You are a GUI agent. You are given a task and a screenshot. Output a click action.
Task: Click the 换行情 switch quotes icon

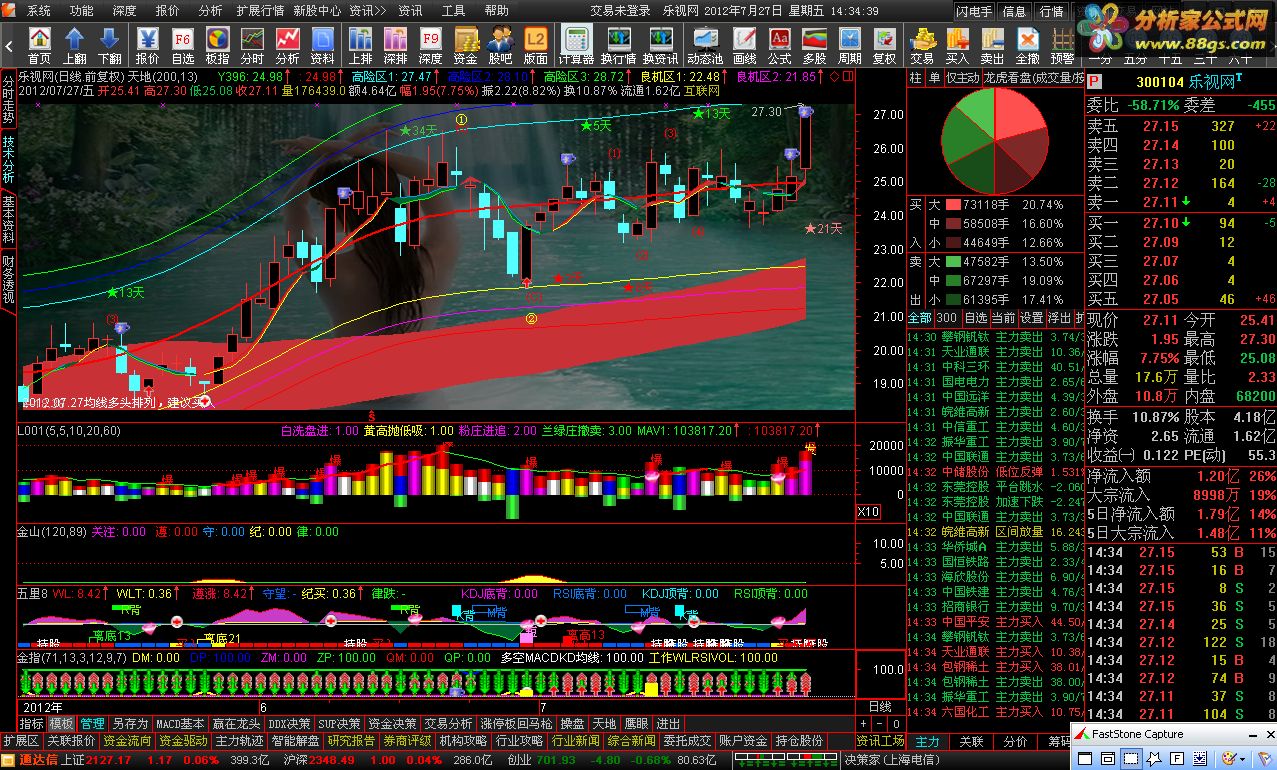[x=618, y=44]
